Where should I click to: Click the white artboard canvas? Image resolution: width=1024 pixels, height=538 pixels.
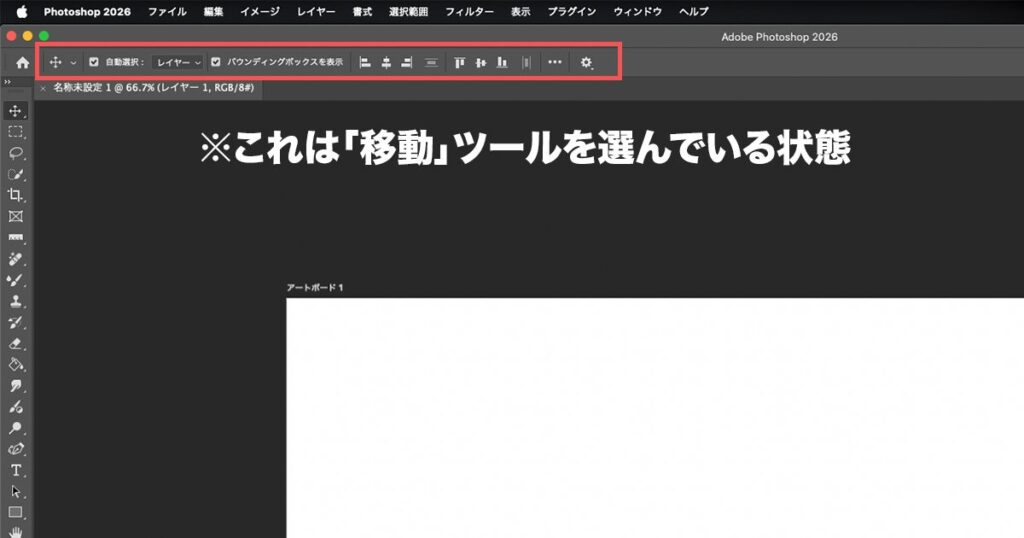click(655, 418)
